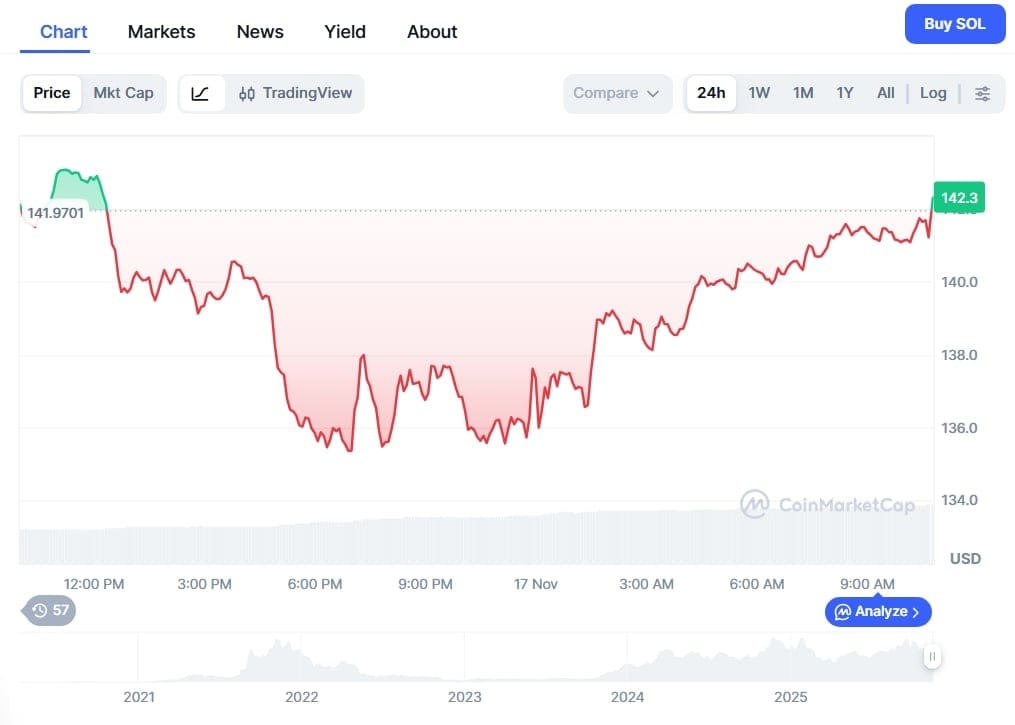Switch the chart to Mkt Cap view
The width and height of the screenshot is (1015, 725).
pyautogui.click(x=123, y=92)
